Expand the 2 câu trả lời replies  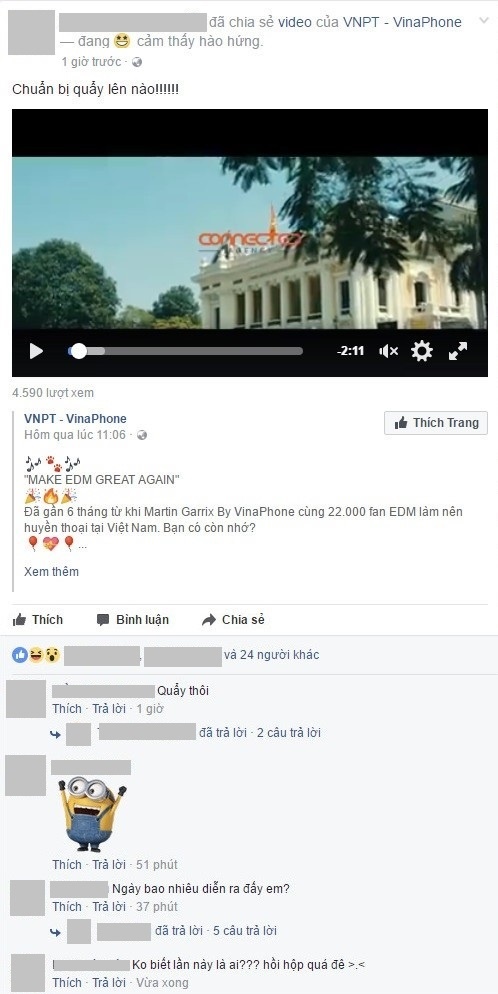[289, 732]
